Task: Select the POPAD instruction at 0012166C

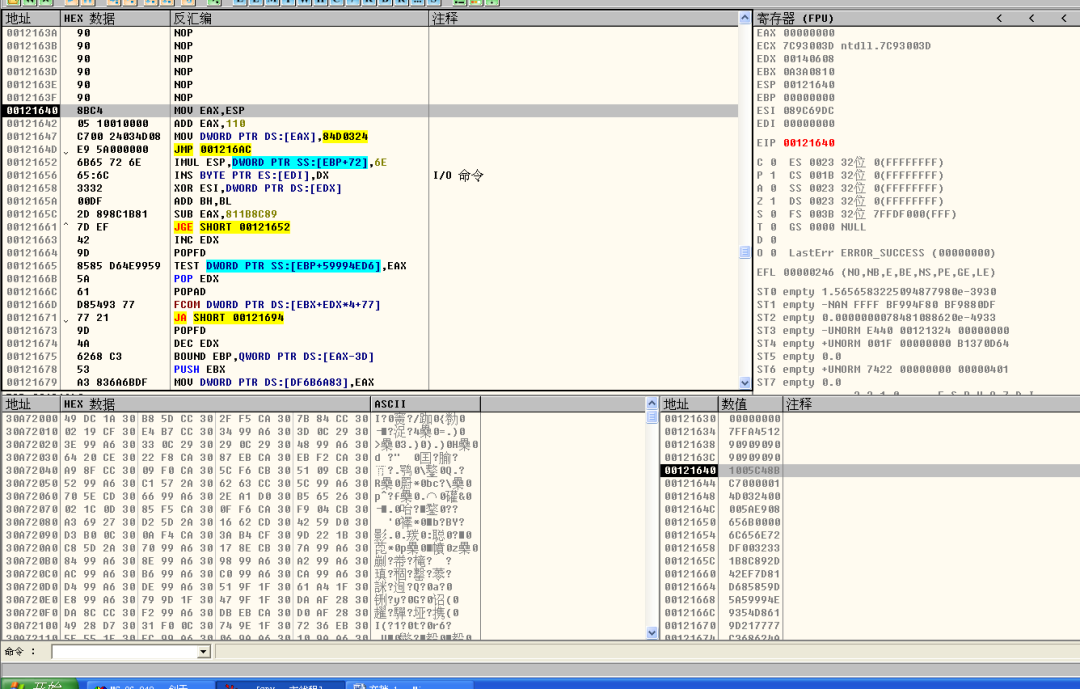Action: click(371, 292)
